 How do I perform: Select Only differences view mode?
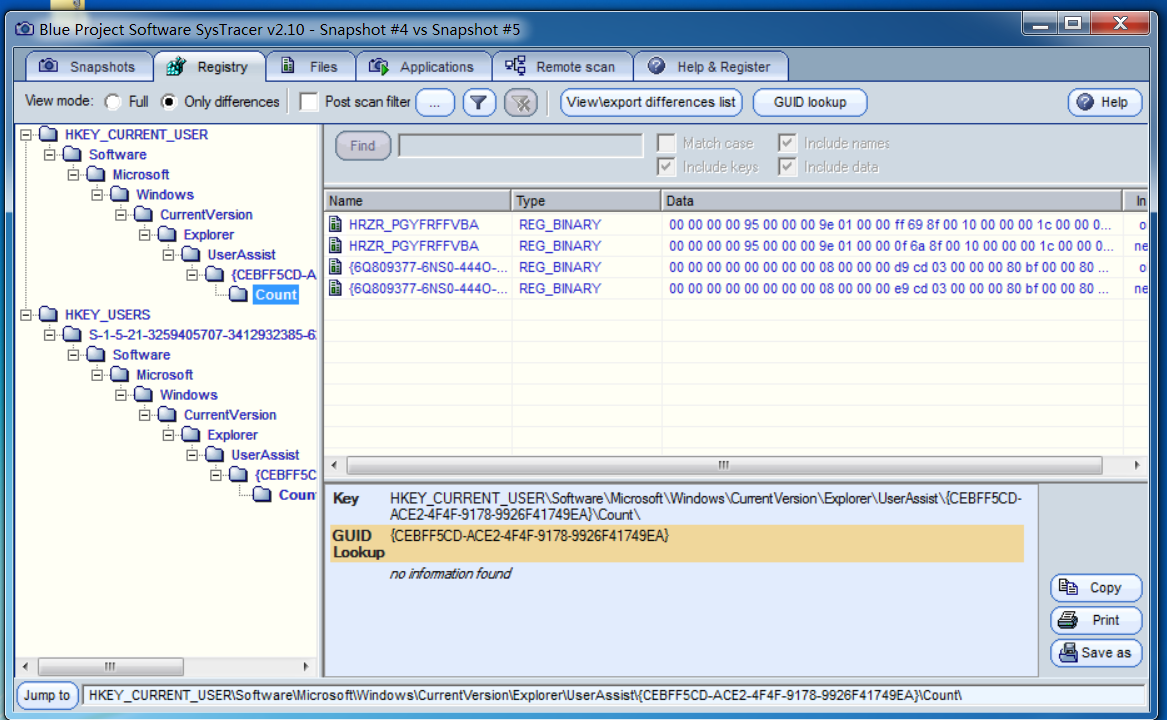170,102
